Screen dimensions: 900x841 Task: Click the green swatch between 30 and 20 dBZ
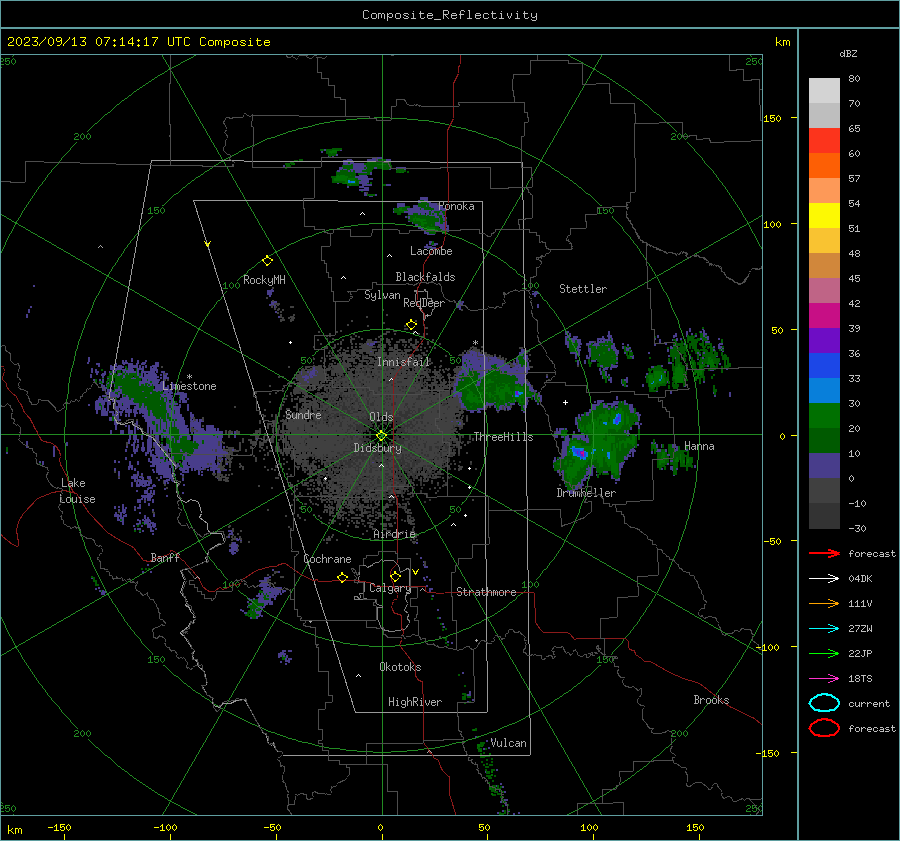tap(824, 416)
